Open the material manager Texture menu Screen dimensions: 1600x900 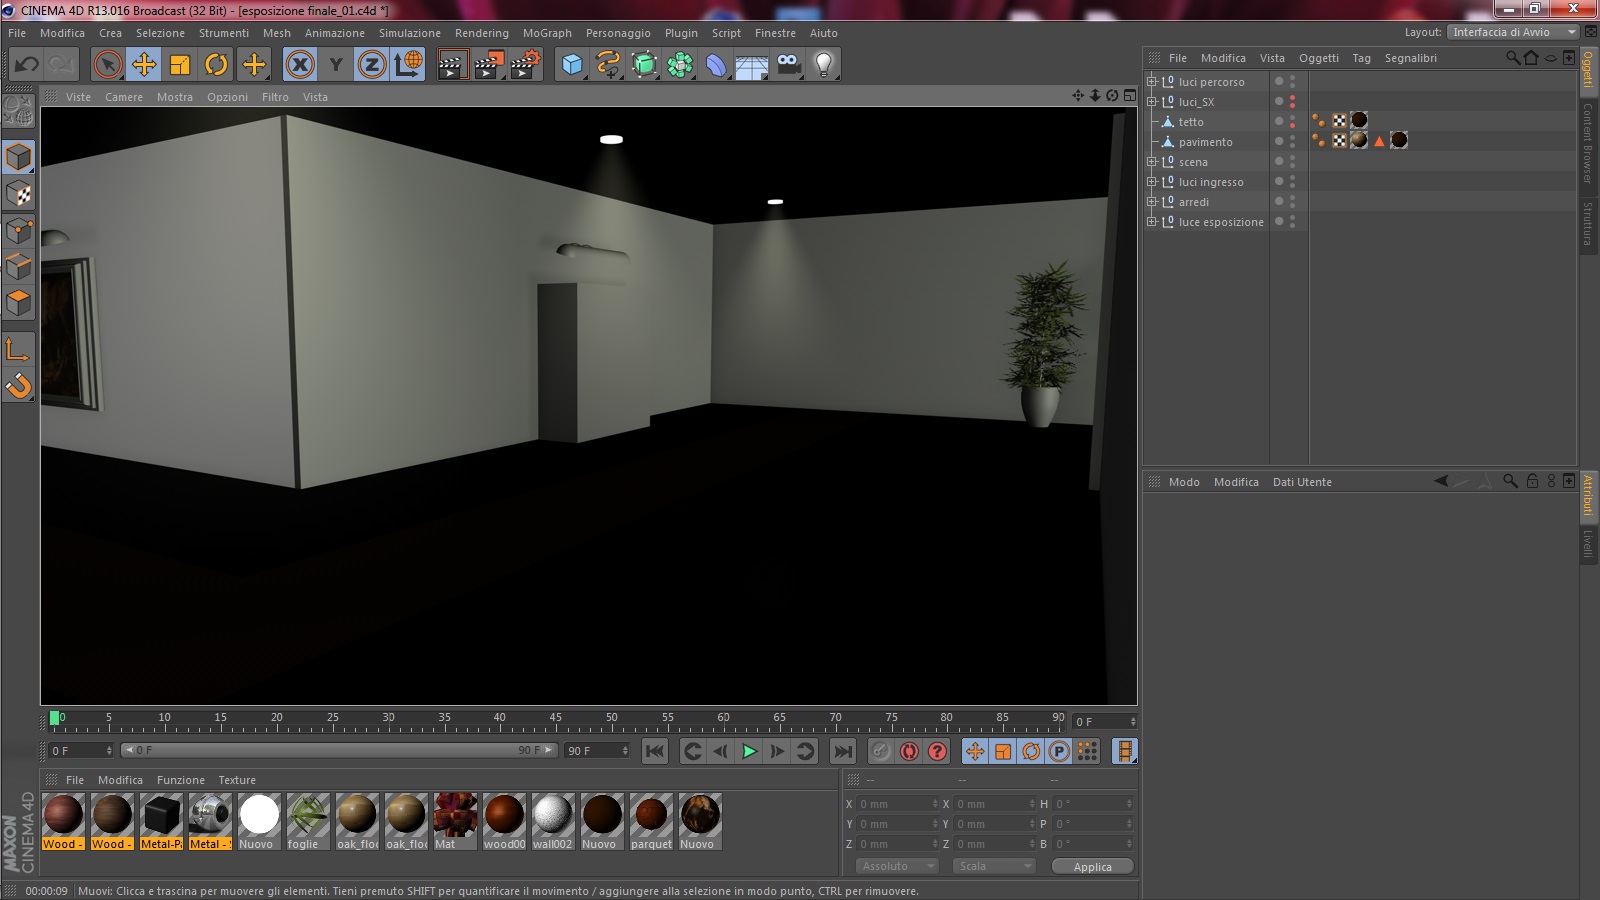[237, 780]
